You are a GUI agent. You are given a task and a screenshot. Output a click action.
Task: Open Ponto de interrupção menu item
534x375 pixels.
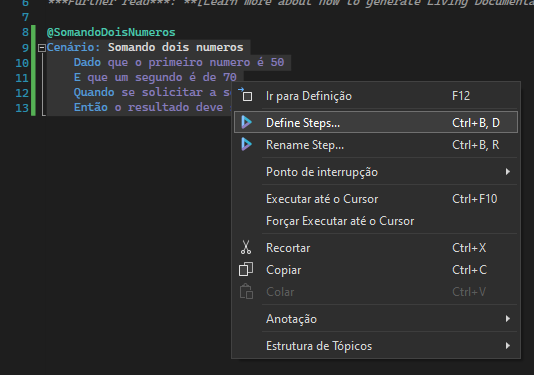376,172
